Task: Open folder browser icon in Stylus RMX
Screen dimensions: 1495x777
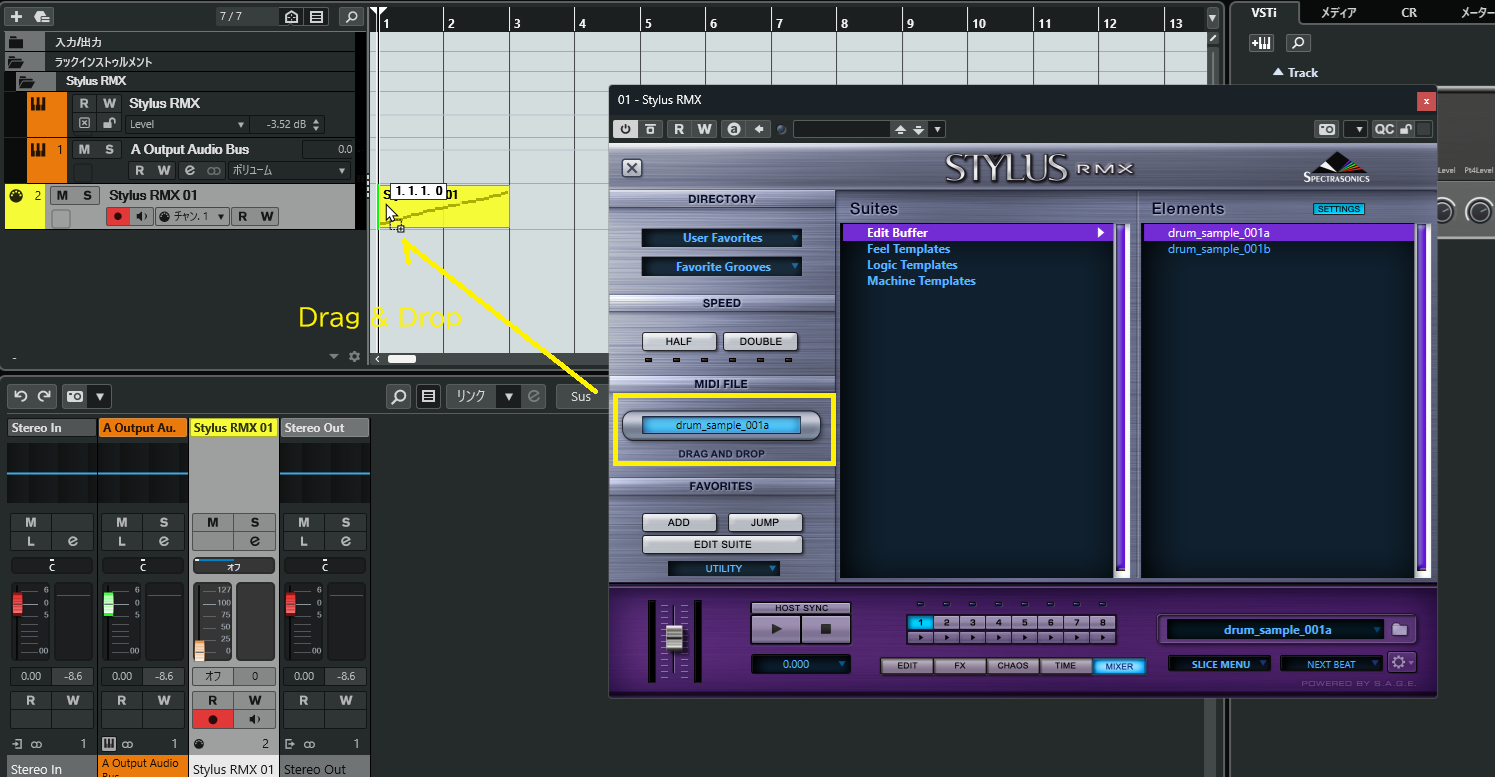Action: pyautogui.click(x=1400, y=629)
